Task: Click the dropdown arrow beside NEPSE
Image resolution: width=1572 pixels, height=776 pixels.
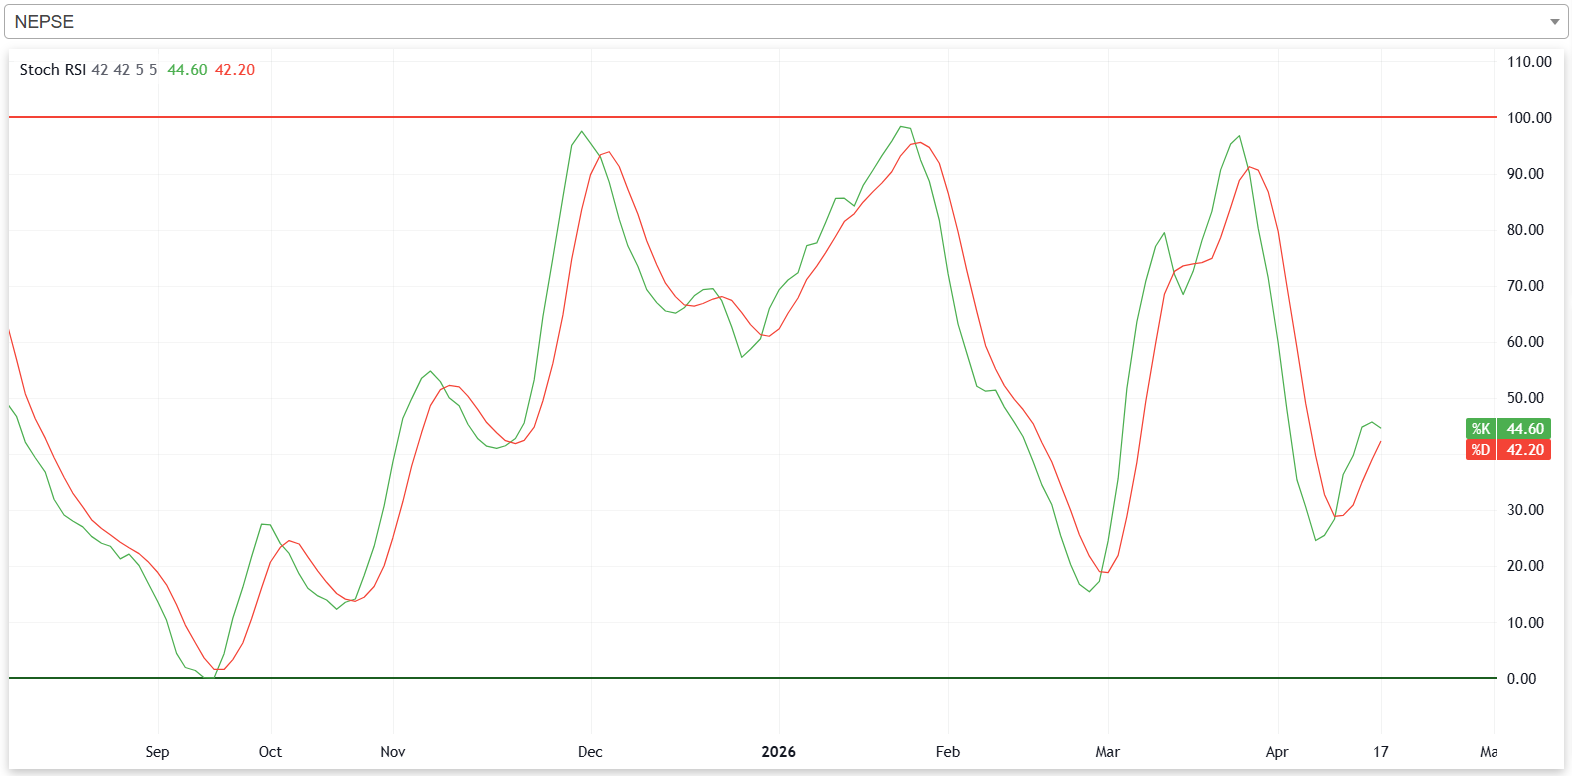Action: pyautogui.click(x=1554, y=22)
